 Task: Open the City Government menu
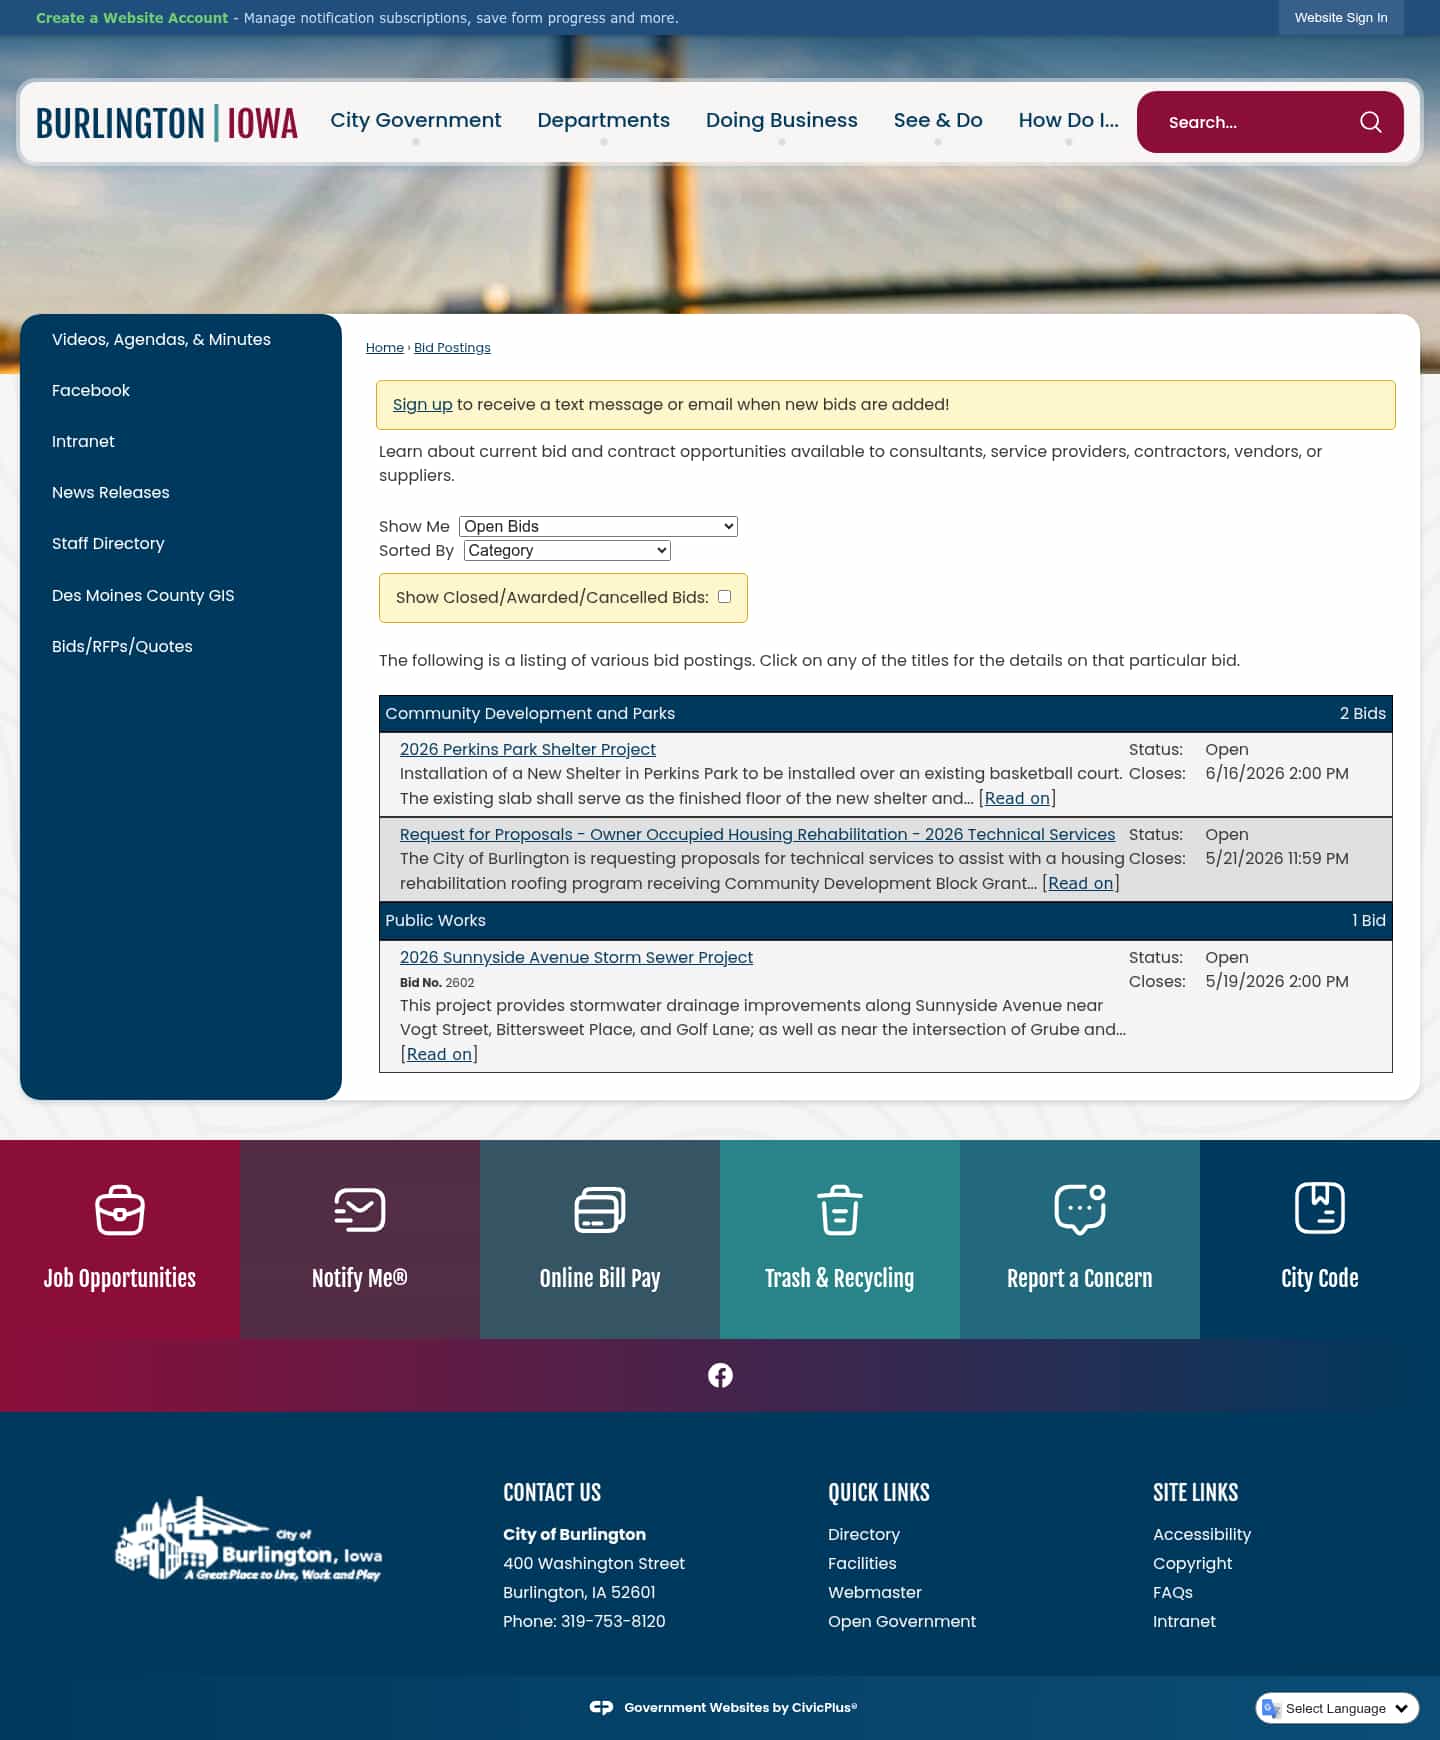point(416,120)
